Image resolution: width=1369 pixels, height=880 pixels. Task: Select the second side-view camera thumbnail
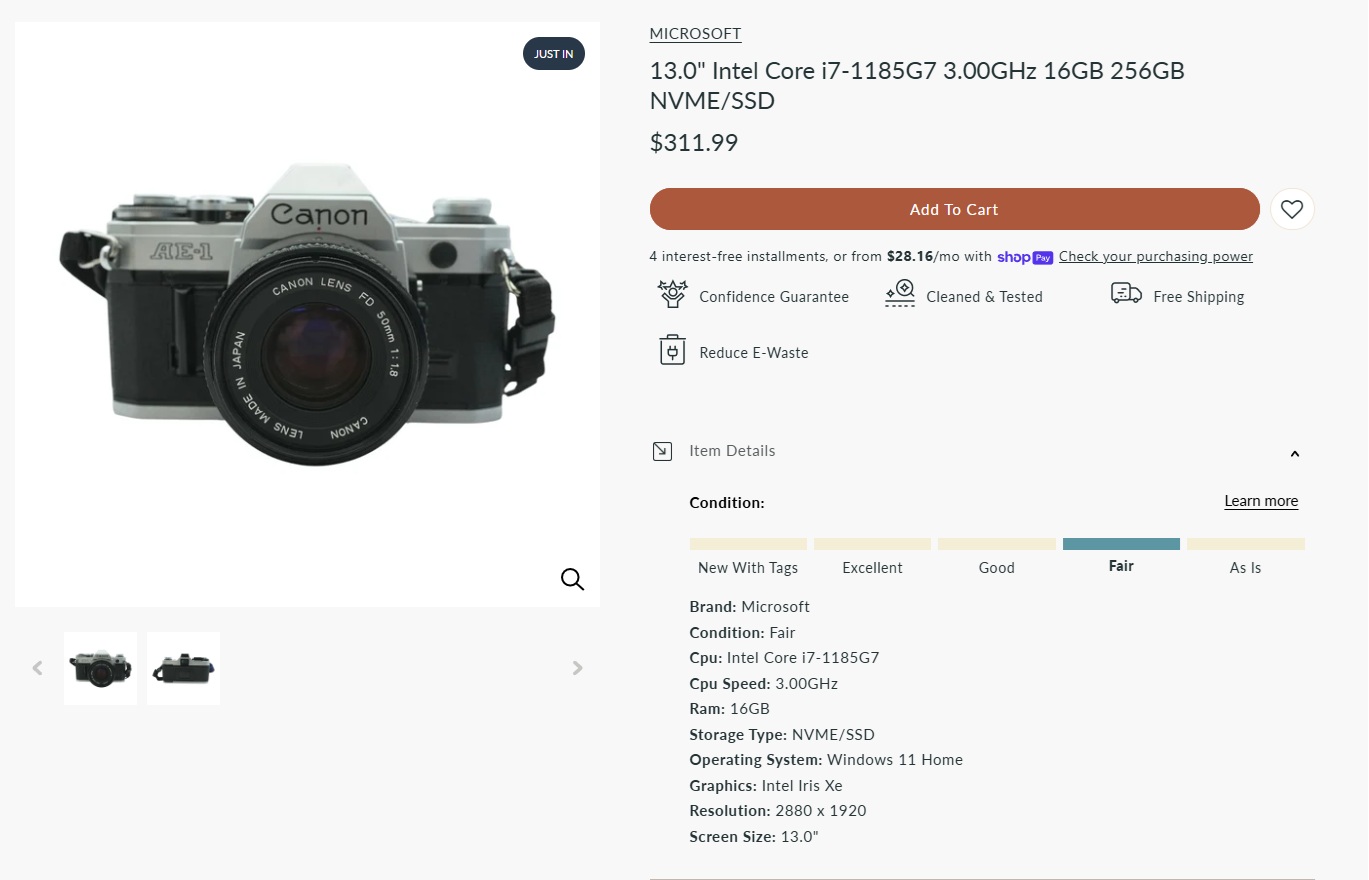pyautogui.click(x=183, y=668)
